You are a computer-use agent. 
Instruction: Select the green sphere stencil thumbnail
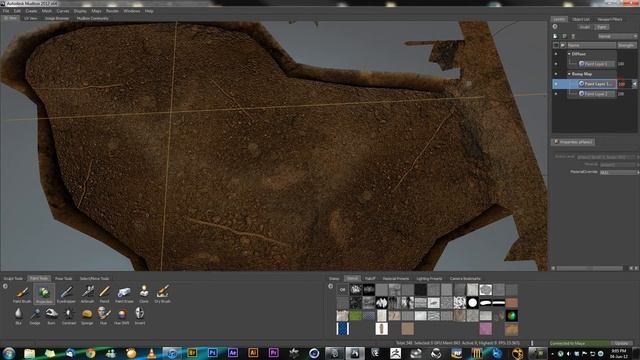click(512, 316)
